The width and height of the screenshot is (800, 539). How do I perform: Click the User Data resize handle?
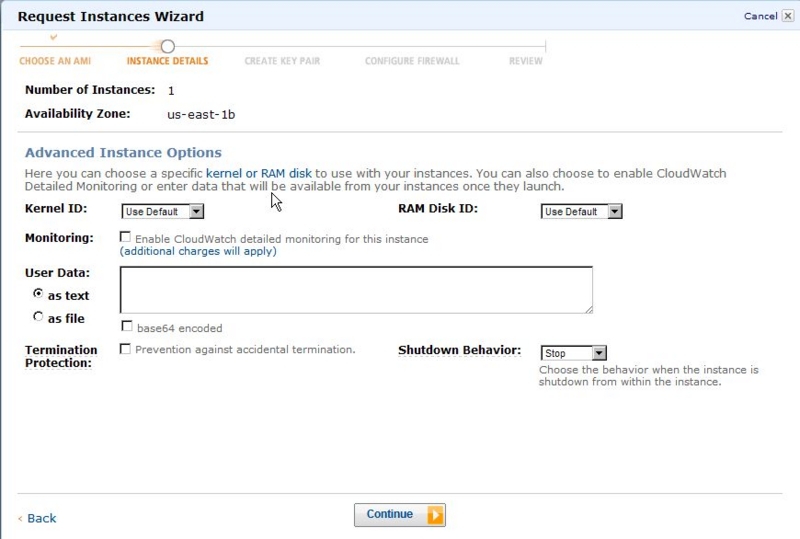coord(589,309)
